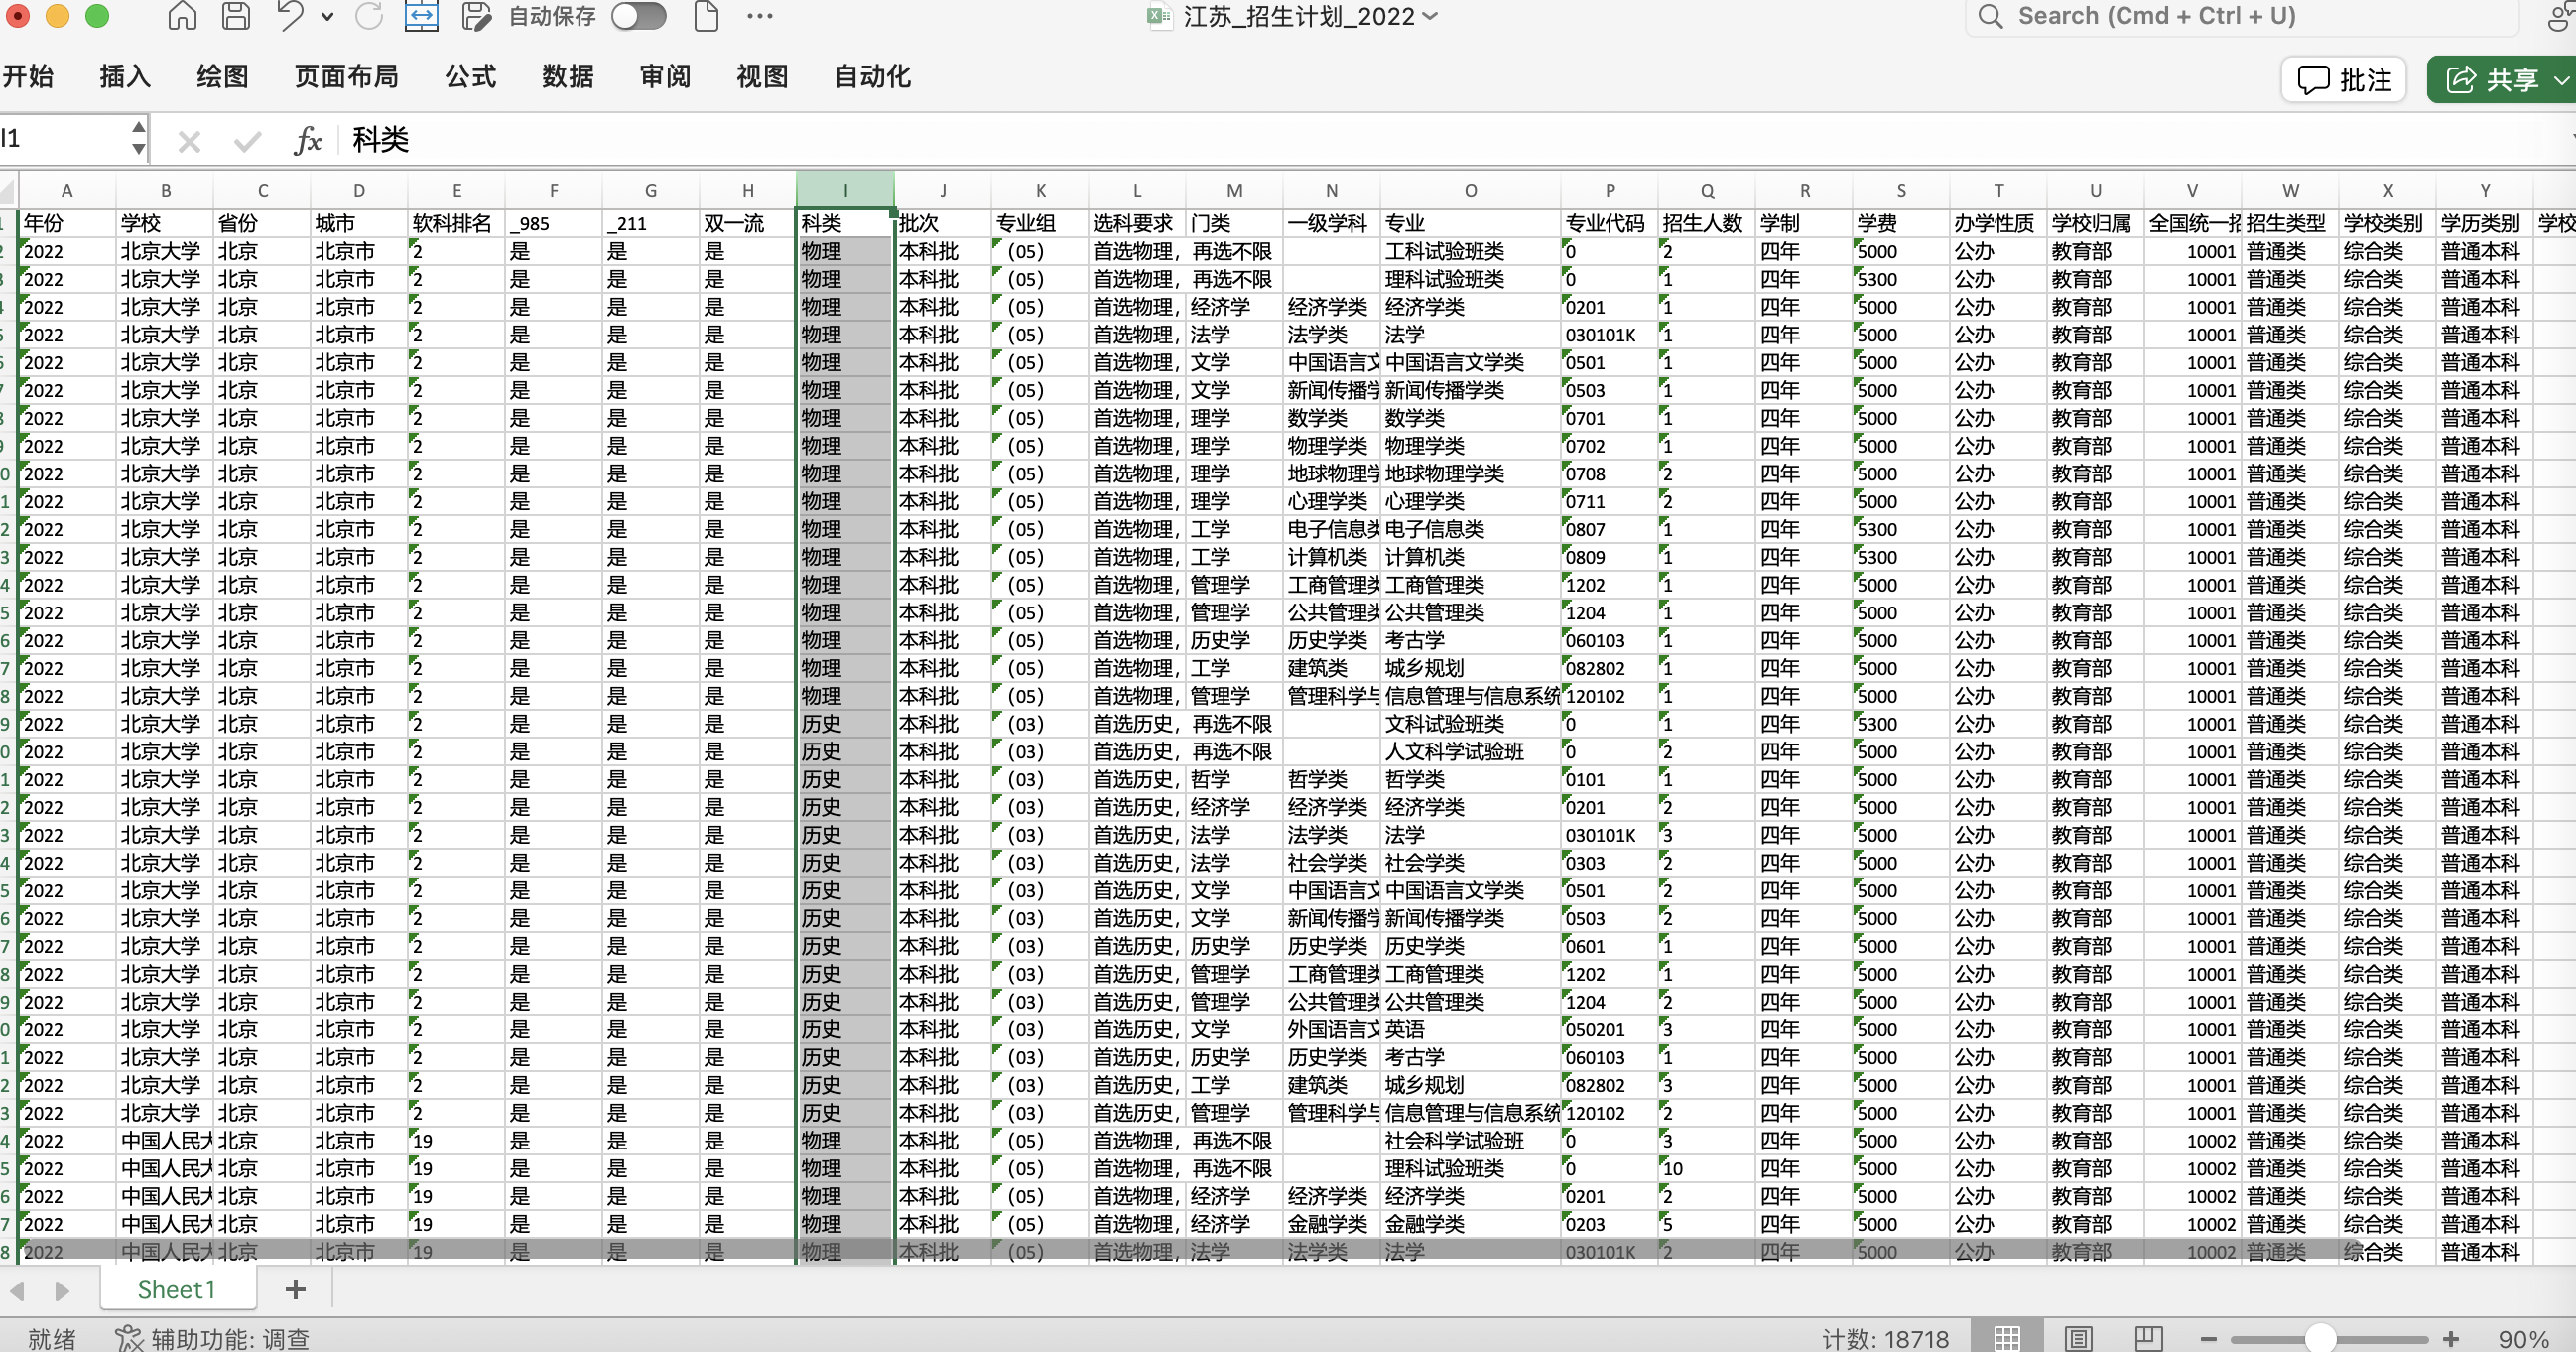Image resolution: width=2576 pixels, height=1352 pixels.
Task: Add a new sheet with plus icon
Action: pyautogui.click(x=295, y=1290)
